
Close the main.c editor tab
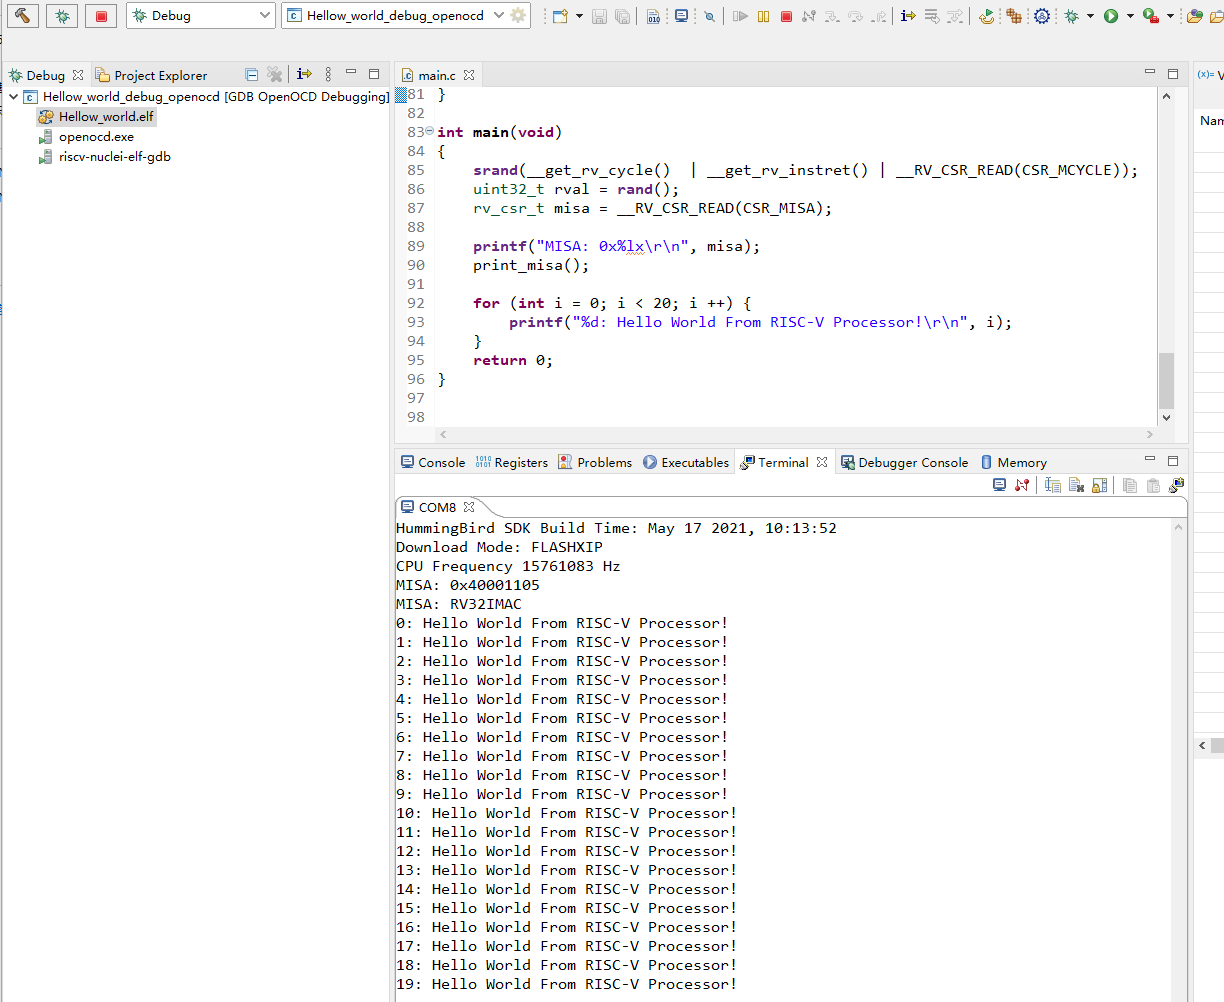click(469, 75)
